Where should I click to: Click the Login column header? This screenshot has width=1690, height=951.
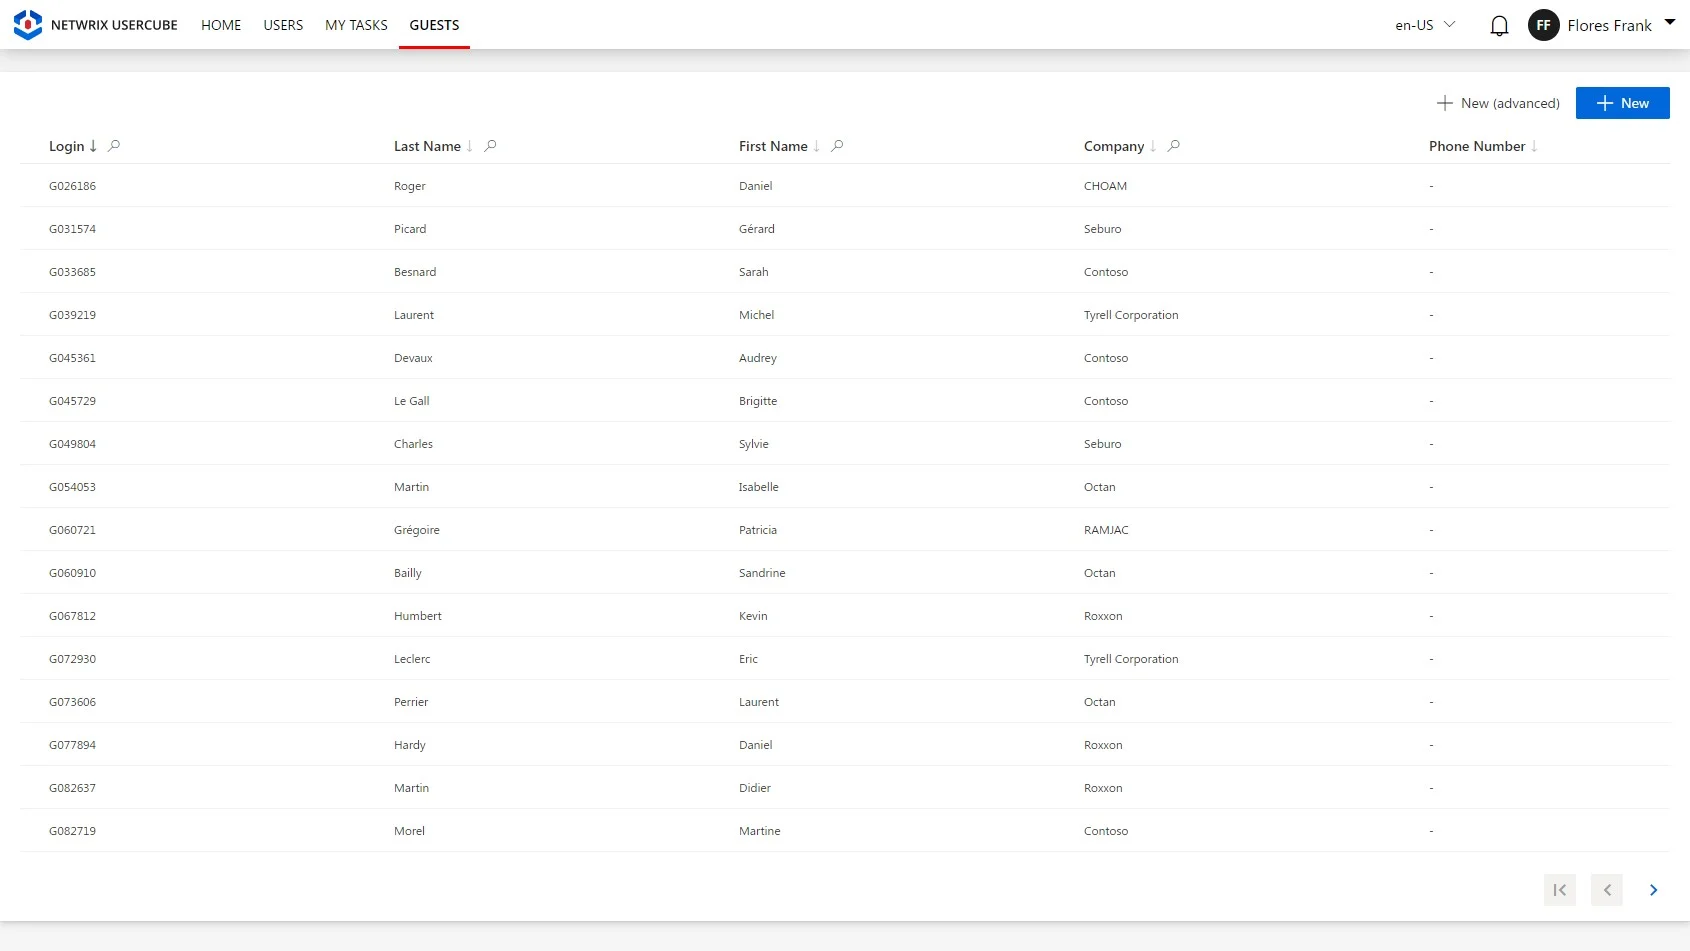pyautogui.click(x=67, y=146)
